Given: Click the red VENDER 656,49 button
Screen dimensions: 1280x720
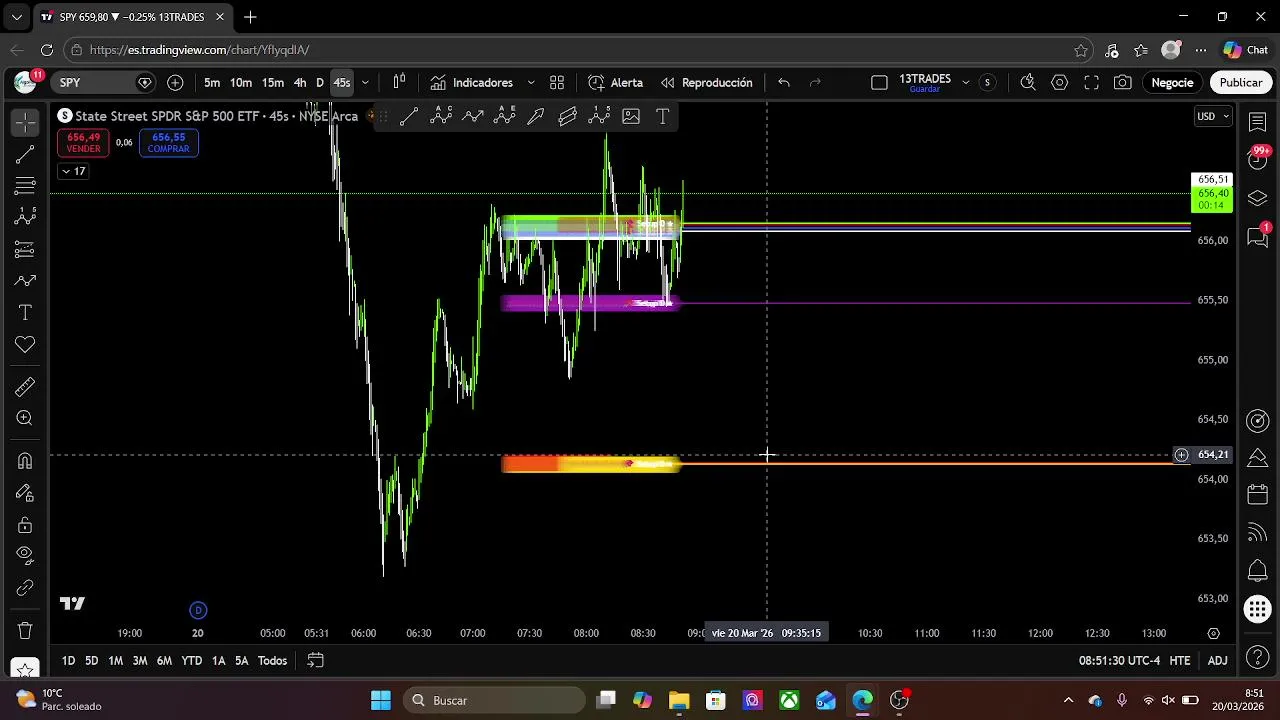Looking at the screenshot, I should (x=83, y=143).
